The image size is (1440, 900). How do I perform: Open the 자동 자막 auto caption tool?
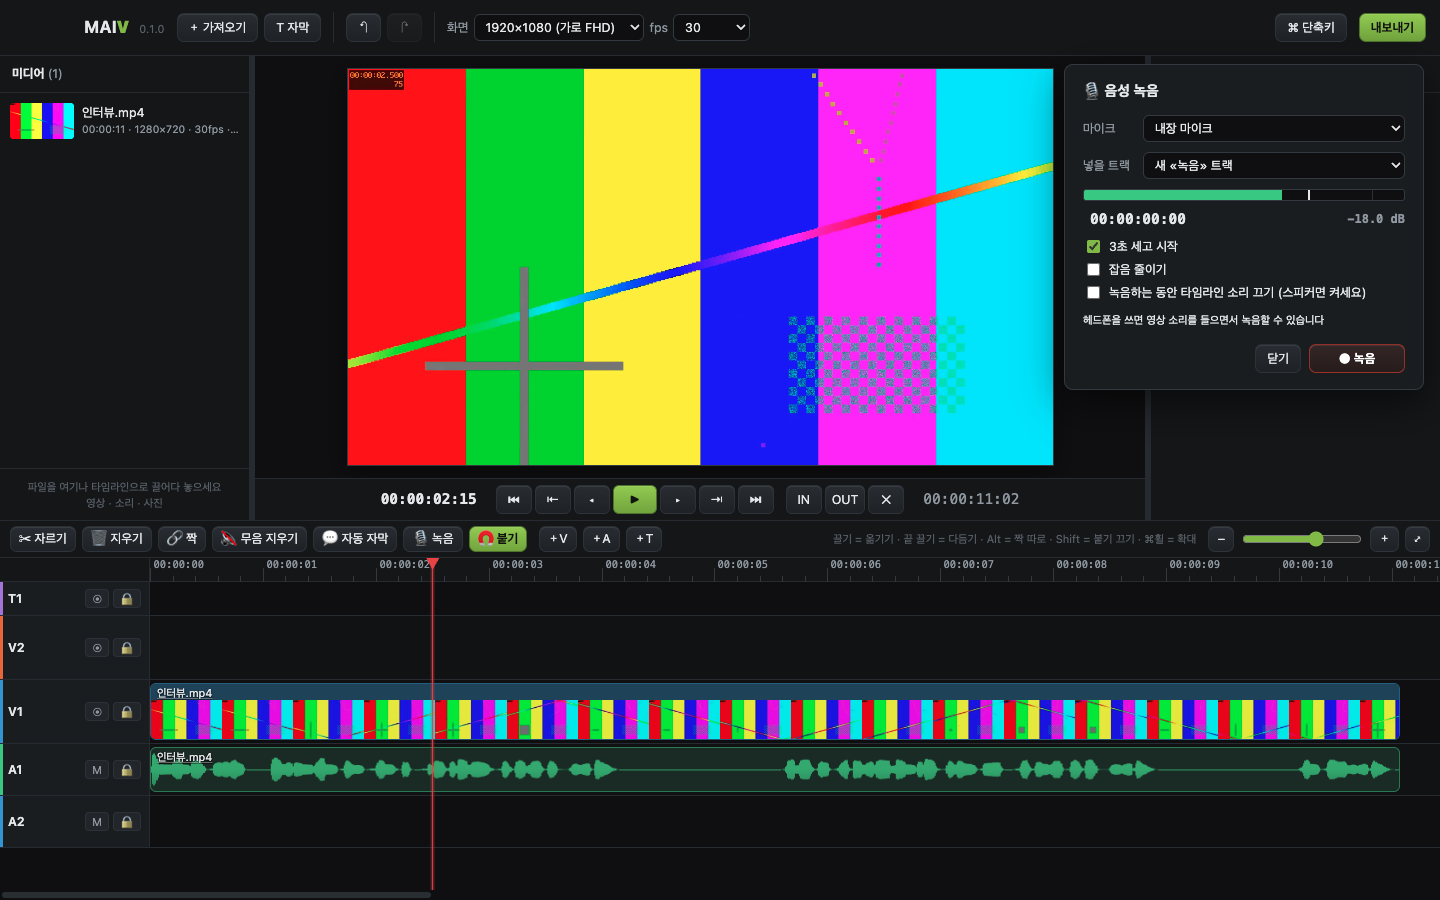[355, 538]
